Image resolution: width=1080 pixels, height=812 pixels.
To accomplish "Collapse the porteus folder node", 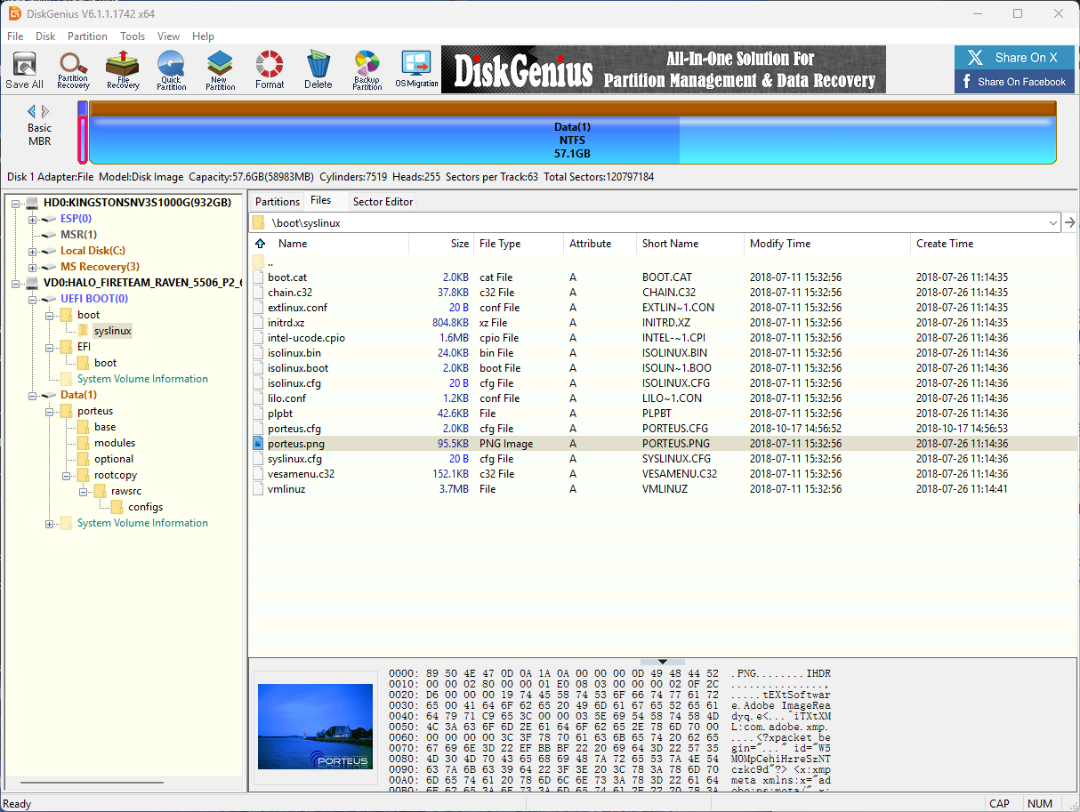I will click(50, 411).
